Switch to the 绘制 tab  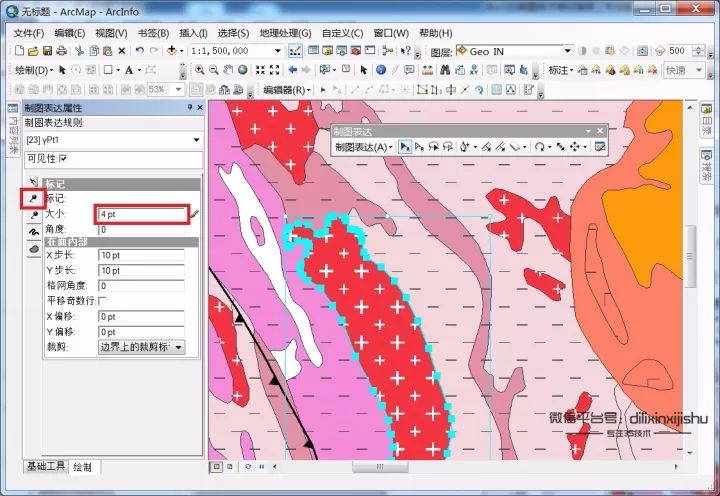click(83, 467)
